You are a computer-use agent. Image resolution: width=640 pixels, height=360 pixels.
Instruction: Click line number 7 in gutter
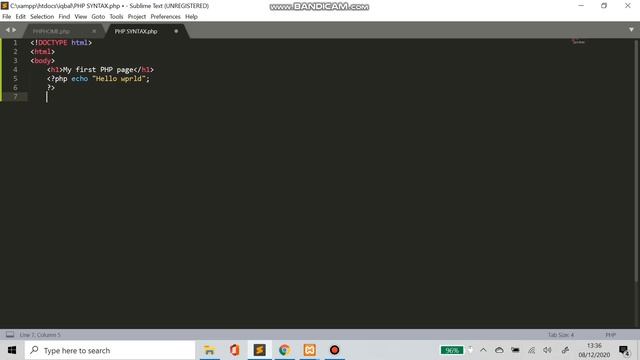[x=15, y=96]
